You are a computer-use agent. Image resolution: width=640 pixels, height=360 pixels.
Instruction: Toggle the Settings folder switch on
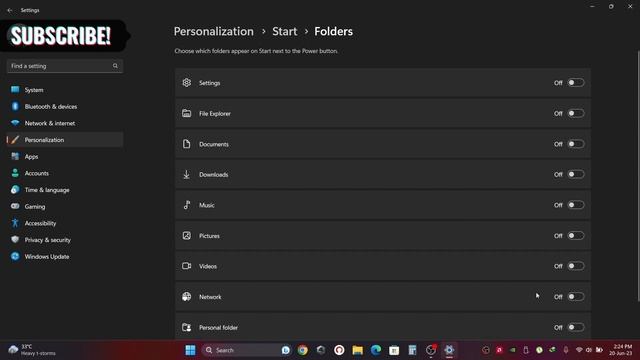coord(576,83)
